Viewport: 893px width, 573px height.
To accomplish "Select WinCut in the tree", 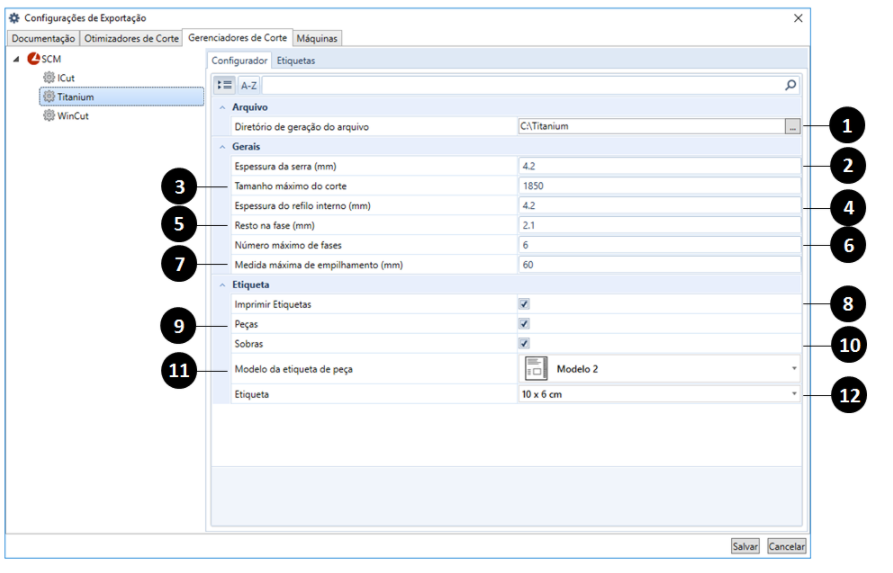I will pos(73,116).
